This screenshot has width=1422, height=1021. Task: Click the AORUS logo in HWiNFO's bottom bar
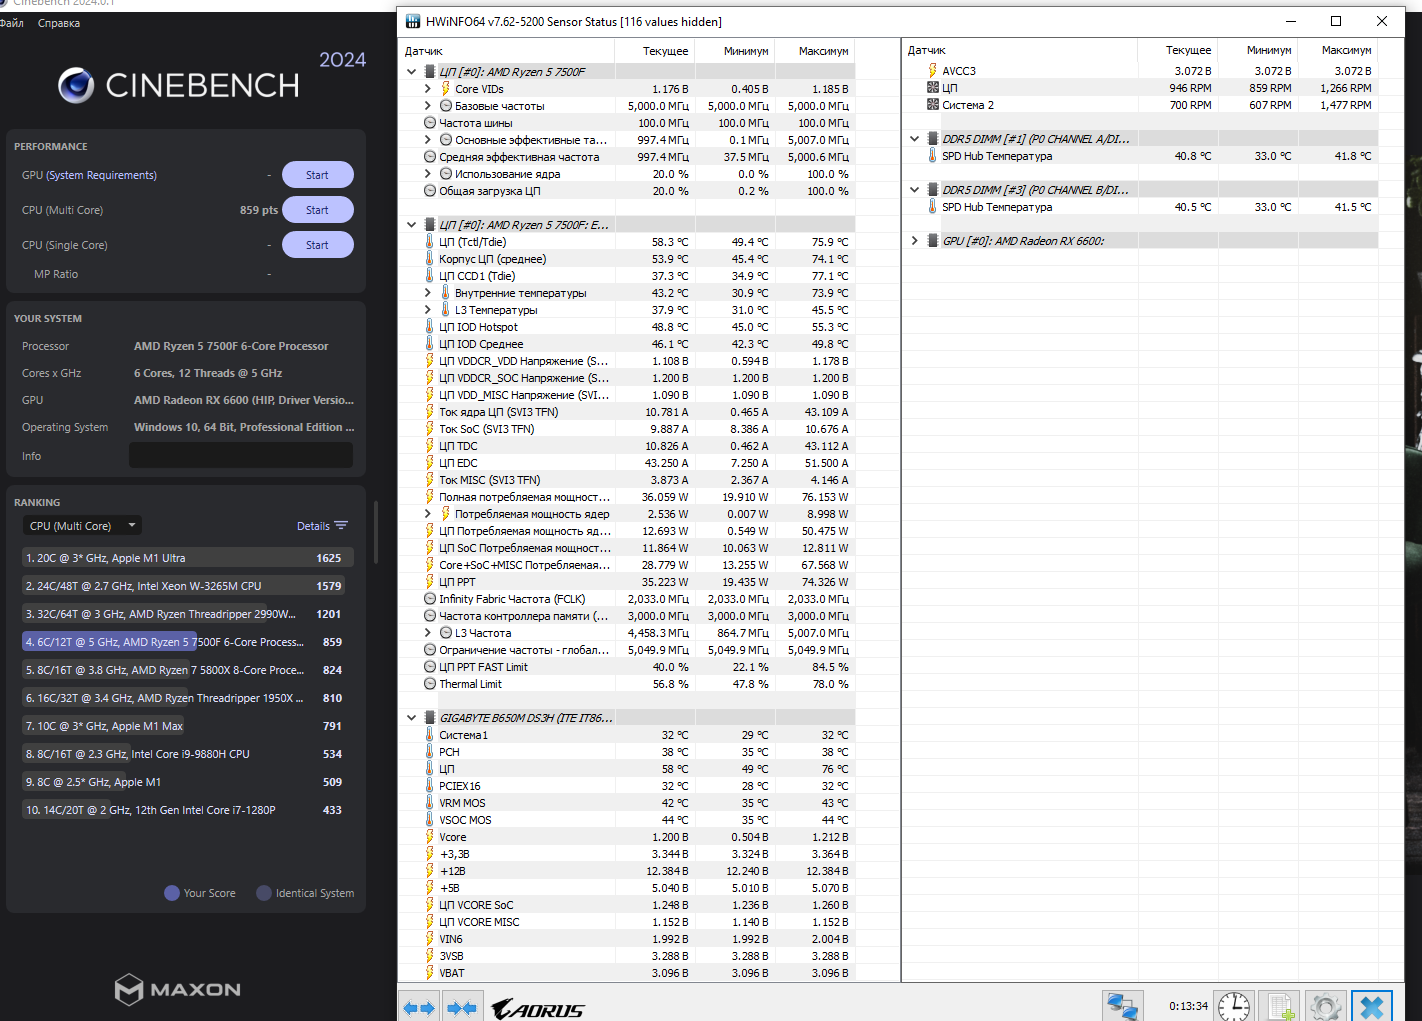(538, 1009)
